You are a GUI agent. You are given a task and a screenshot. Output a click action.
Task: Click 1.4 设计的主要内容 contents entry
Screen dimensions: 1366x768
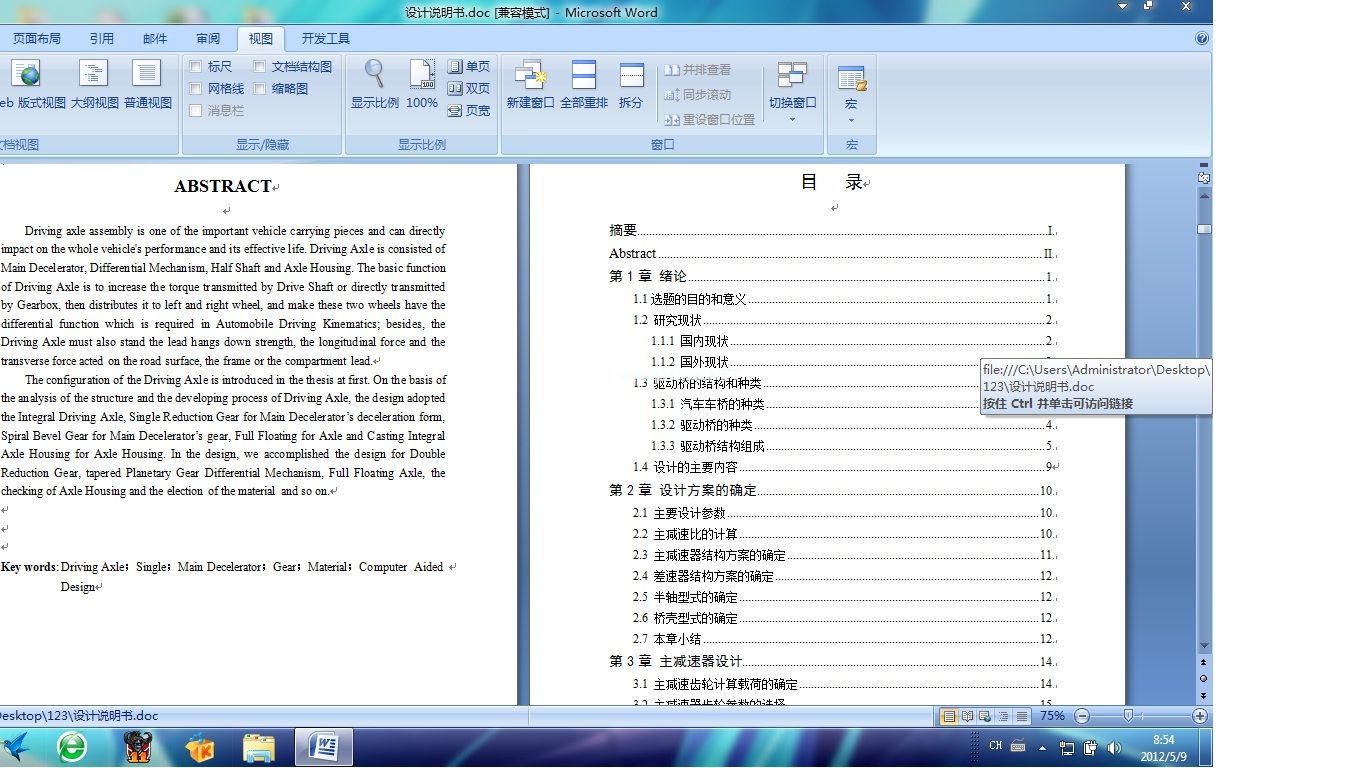click(x=845, y=467)
